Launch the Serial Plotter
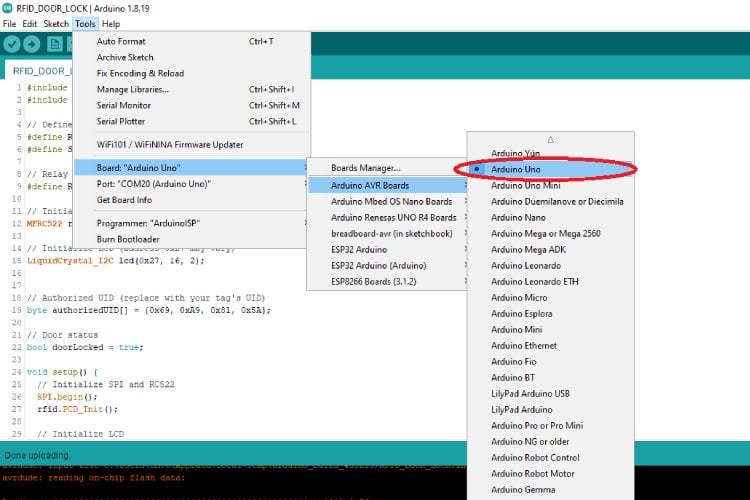Image resolution: width=750 pixels, height=500 pixels. pyautogui.click(x=192, y=122)
